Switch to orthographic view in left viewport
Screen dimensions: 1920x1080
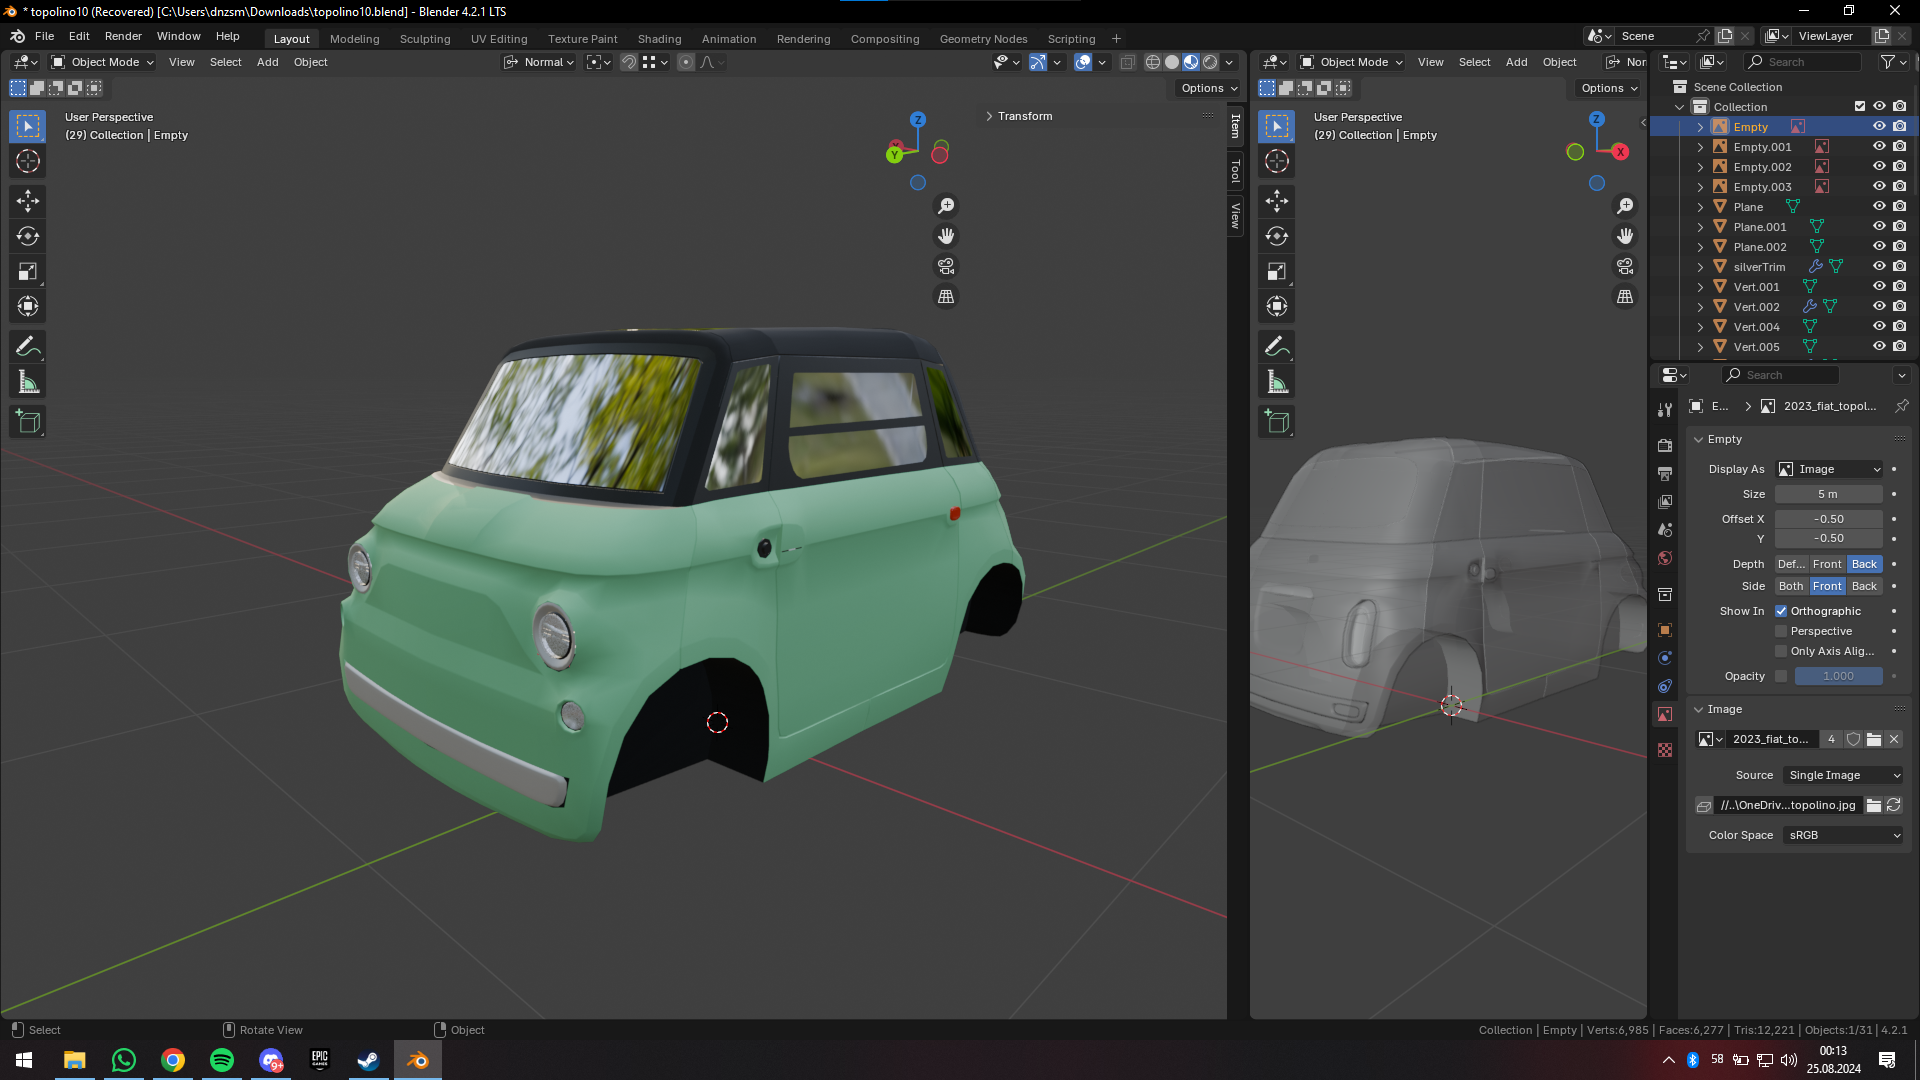pos(946,297)
